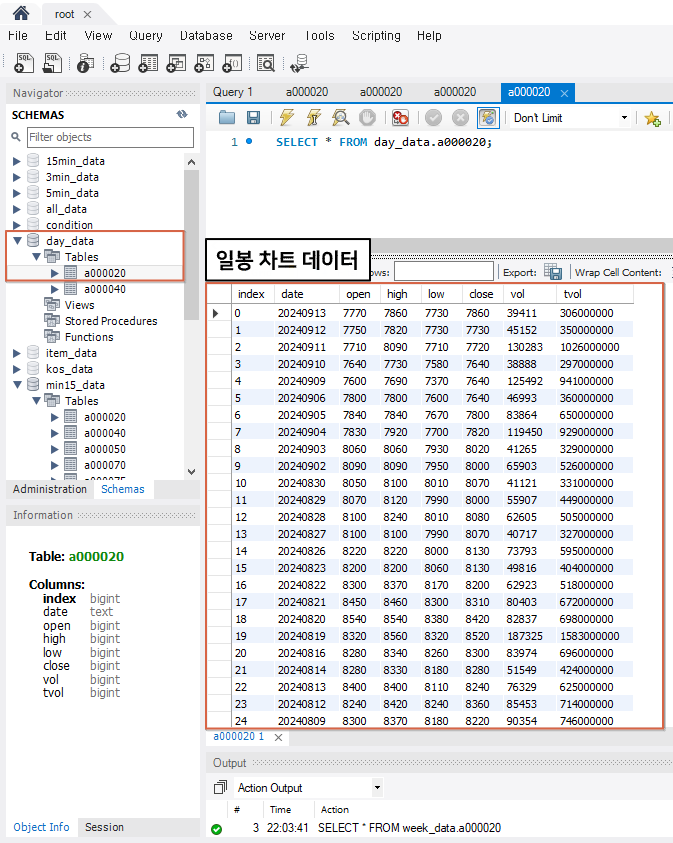This screenshot has width=673, height=843.
Task: Collapse the day_data schema
Action: coord(17,240)
